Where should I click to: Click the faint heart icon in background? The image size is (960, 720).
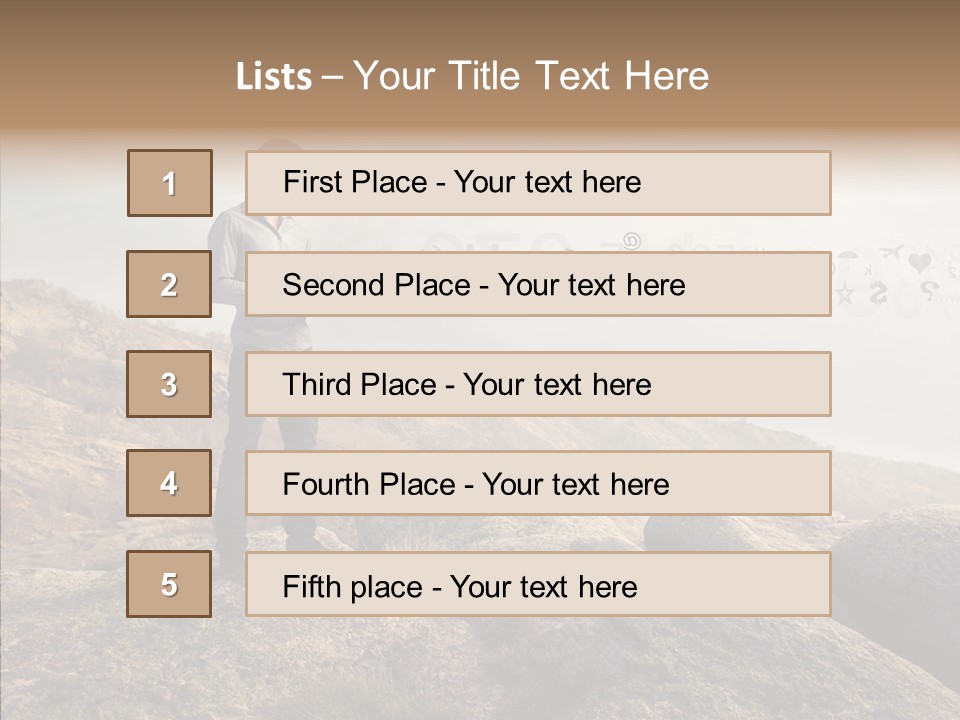(922, 262)
